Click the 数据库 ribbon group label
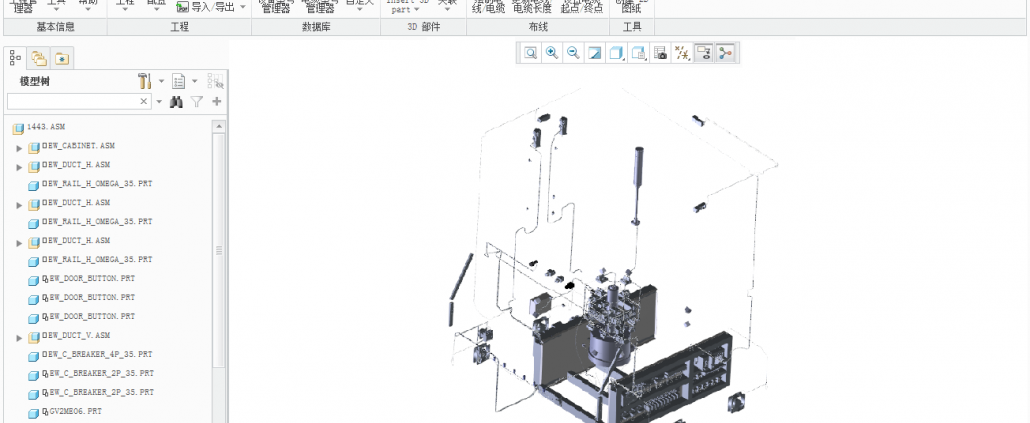Screen dimensions: 1030x423 (316, 27)
